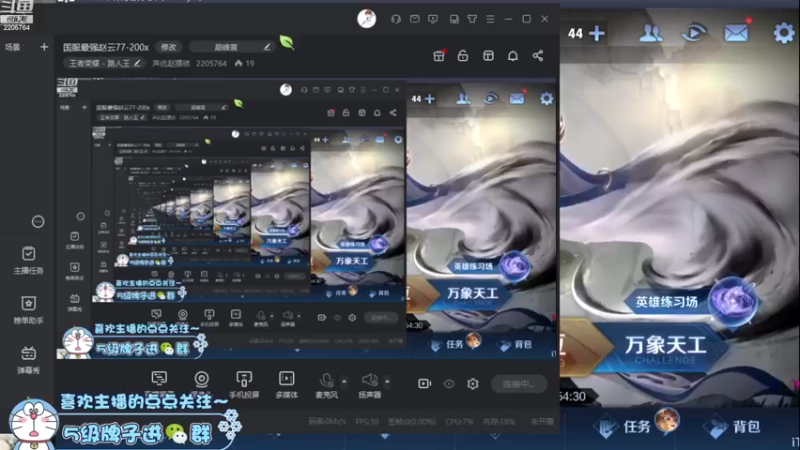Open the gift box icon with red dot
The image size is (800, 450).
point(439,56)
